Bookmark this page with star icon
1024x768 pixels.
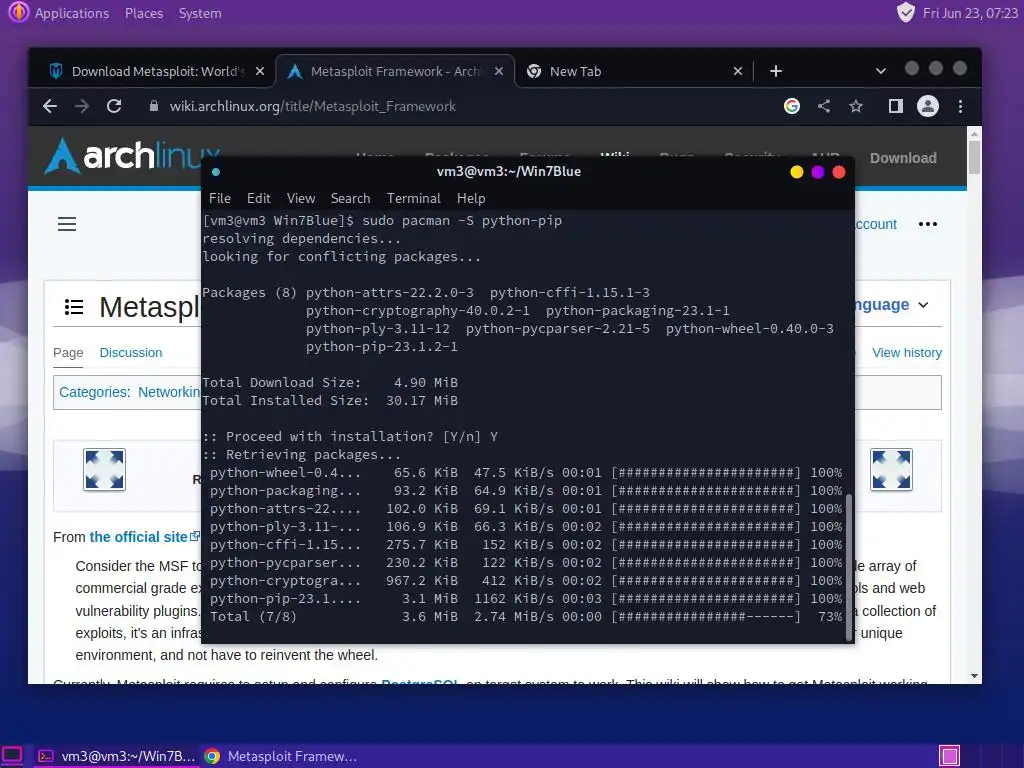(856, 106)
